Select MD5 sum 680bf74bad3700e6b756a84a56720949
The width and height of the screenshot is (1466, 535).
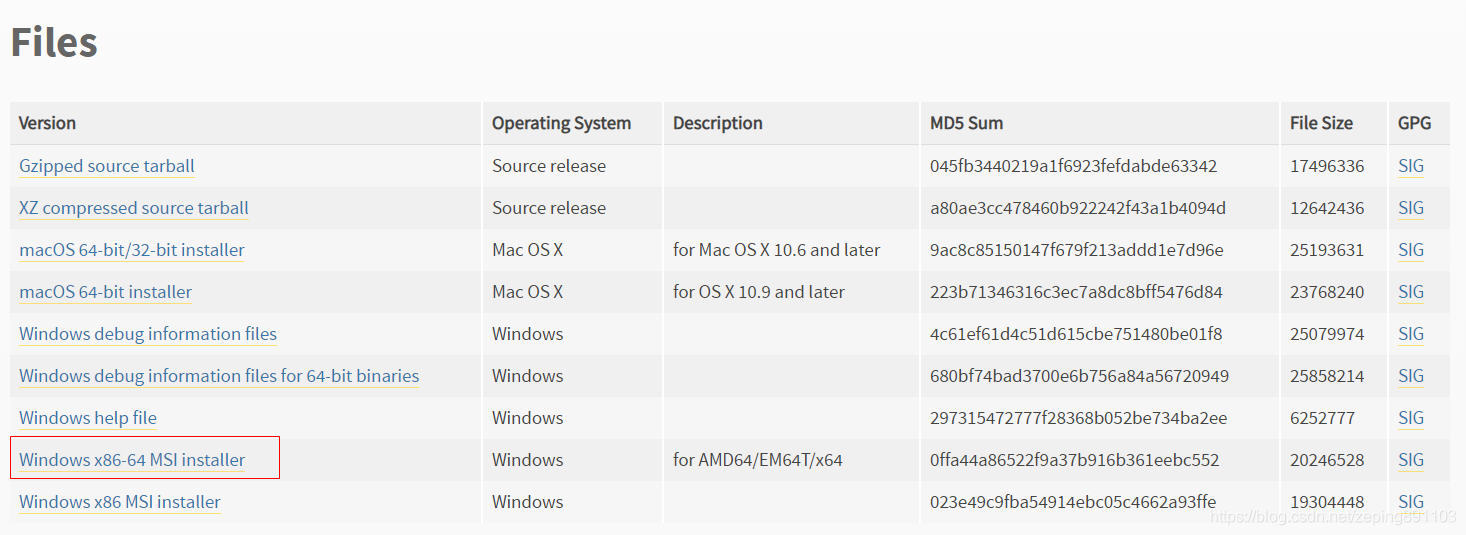[1079, 376]
